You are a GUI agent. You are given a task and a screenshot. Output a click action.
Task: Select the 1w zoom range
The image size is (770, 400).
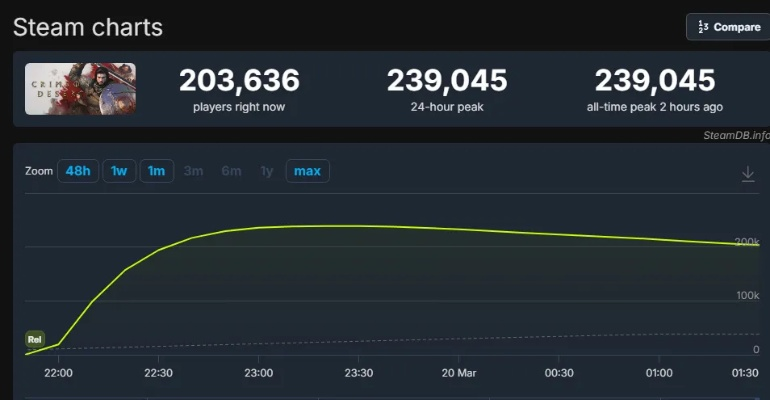[x=119, y=171]
